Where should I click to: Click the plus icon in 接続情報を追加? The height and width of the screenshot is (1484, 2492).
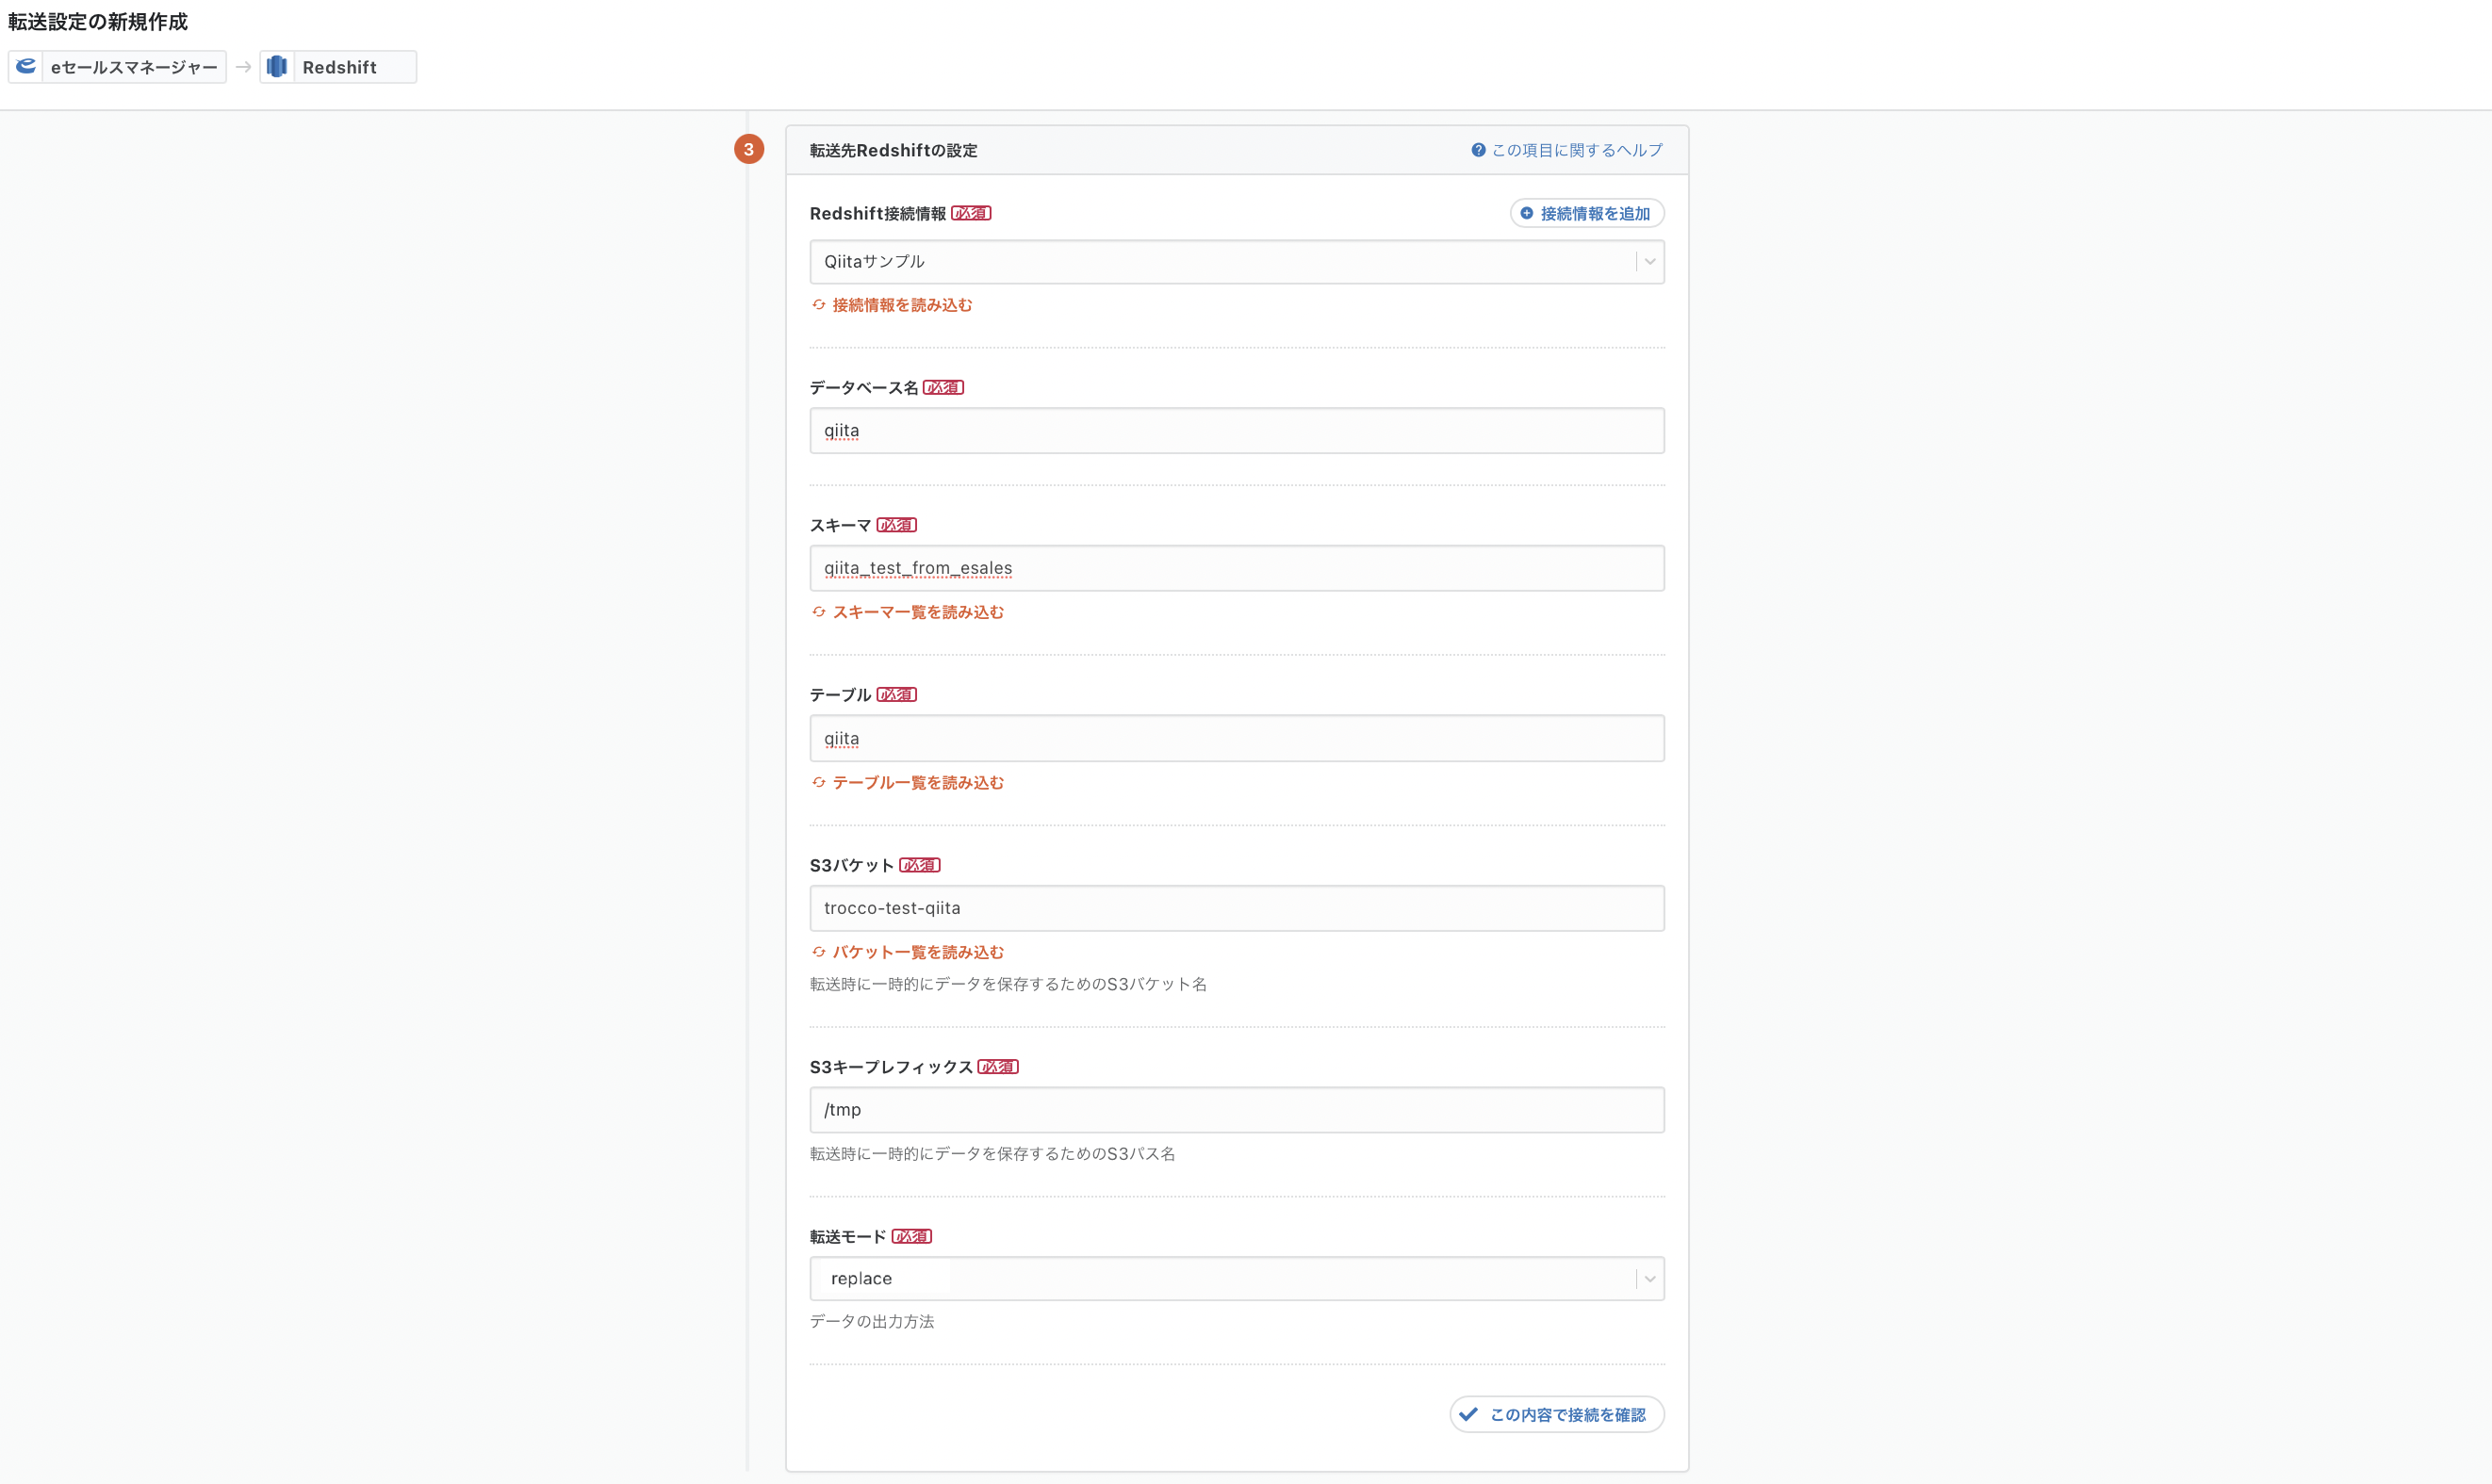click(1526, 213)
